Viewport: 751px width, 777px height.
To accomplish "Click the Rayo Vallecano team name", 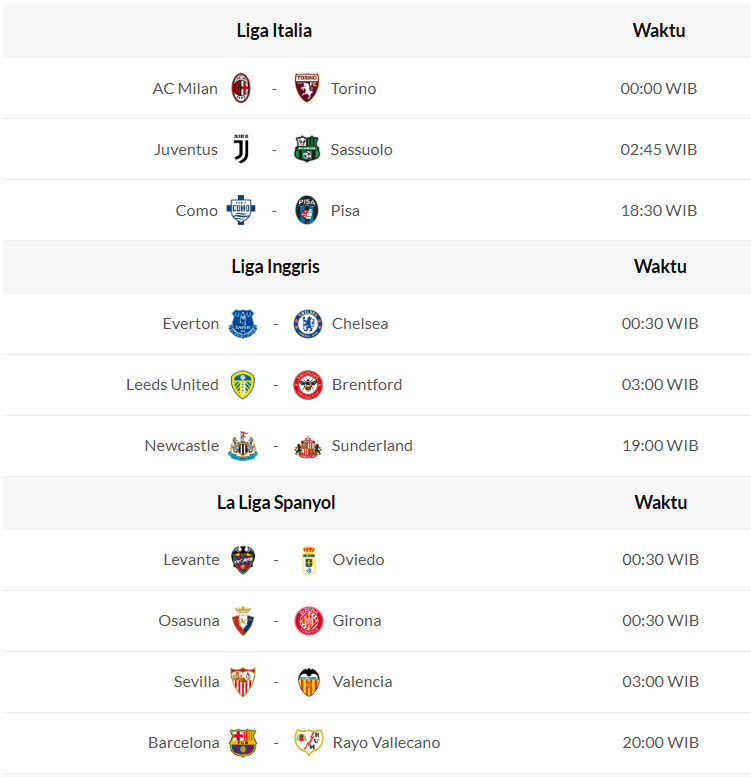I will 386,742.
